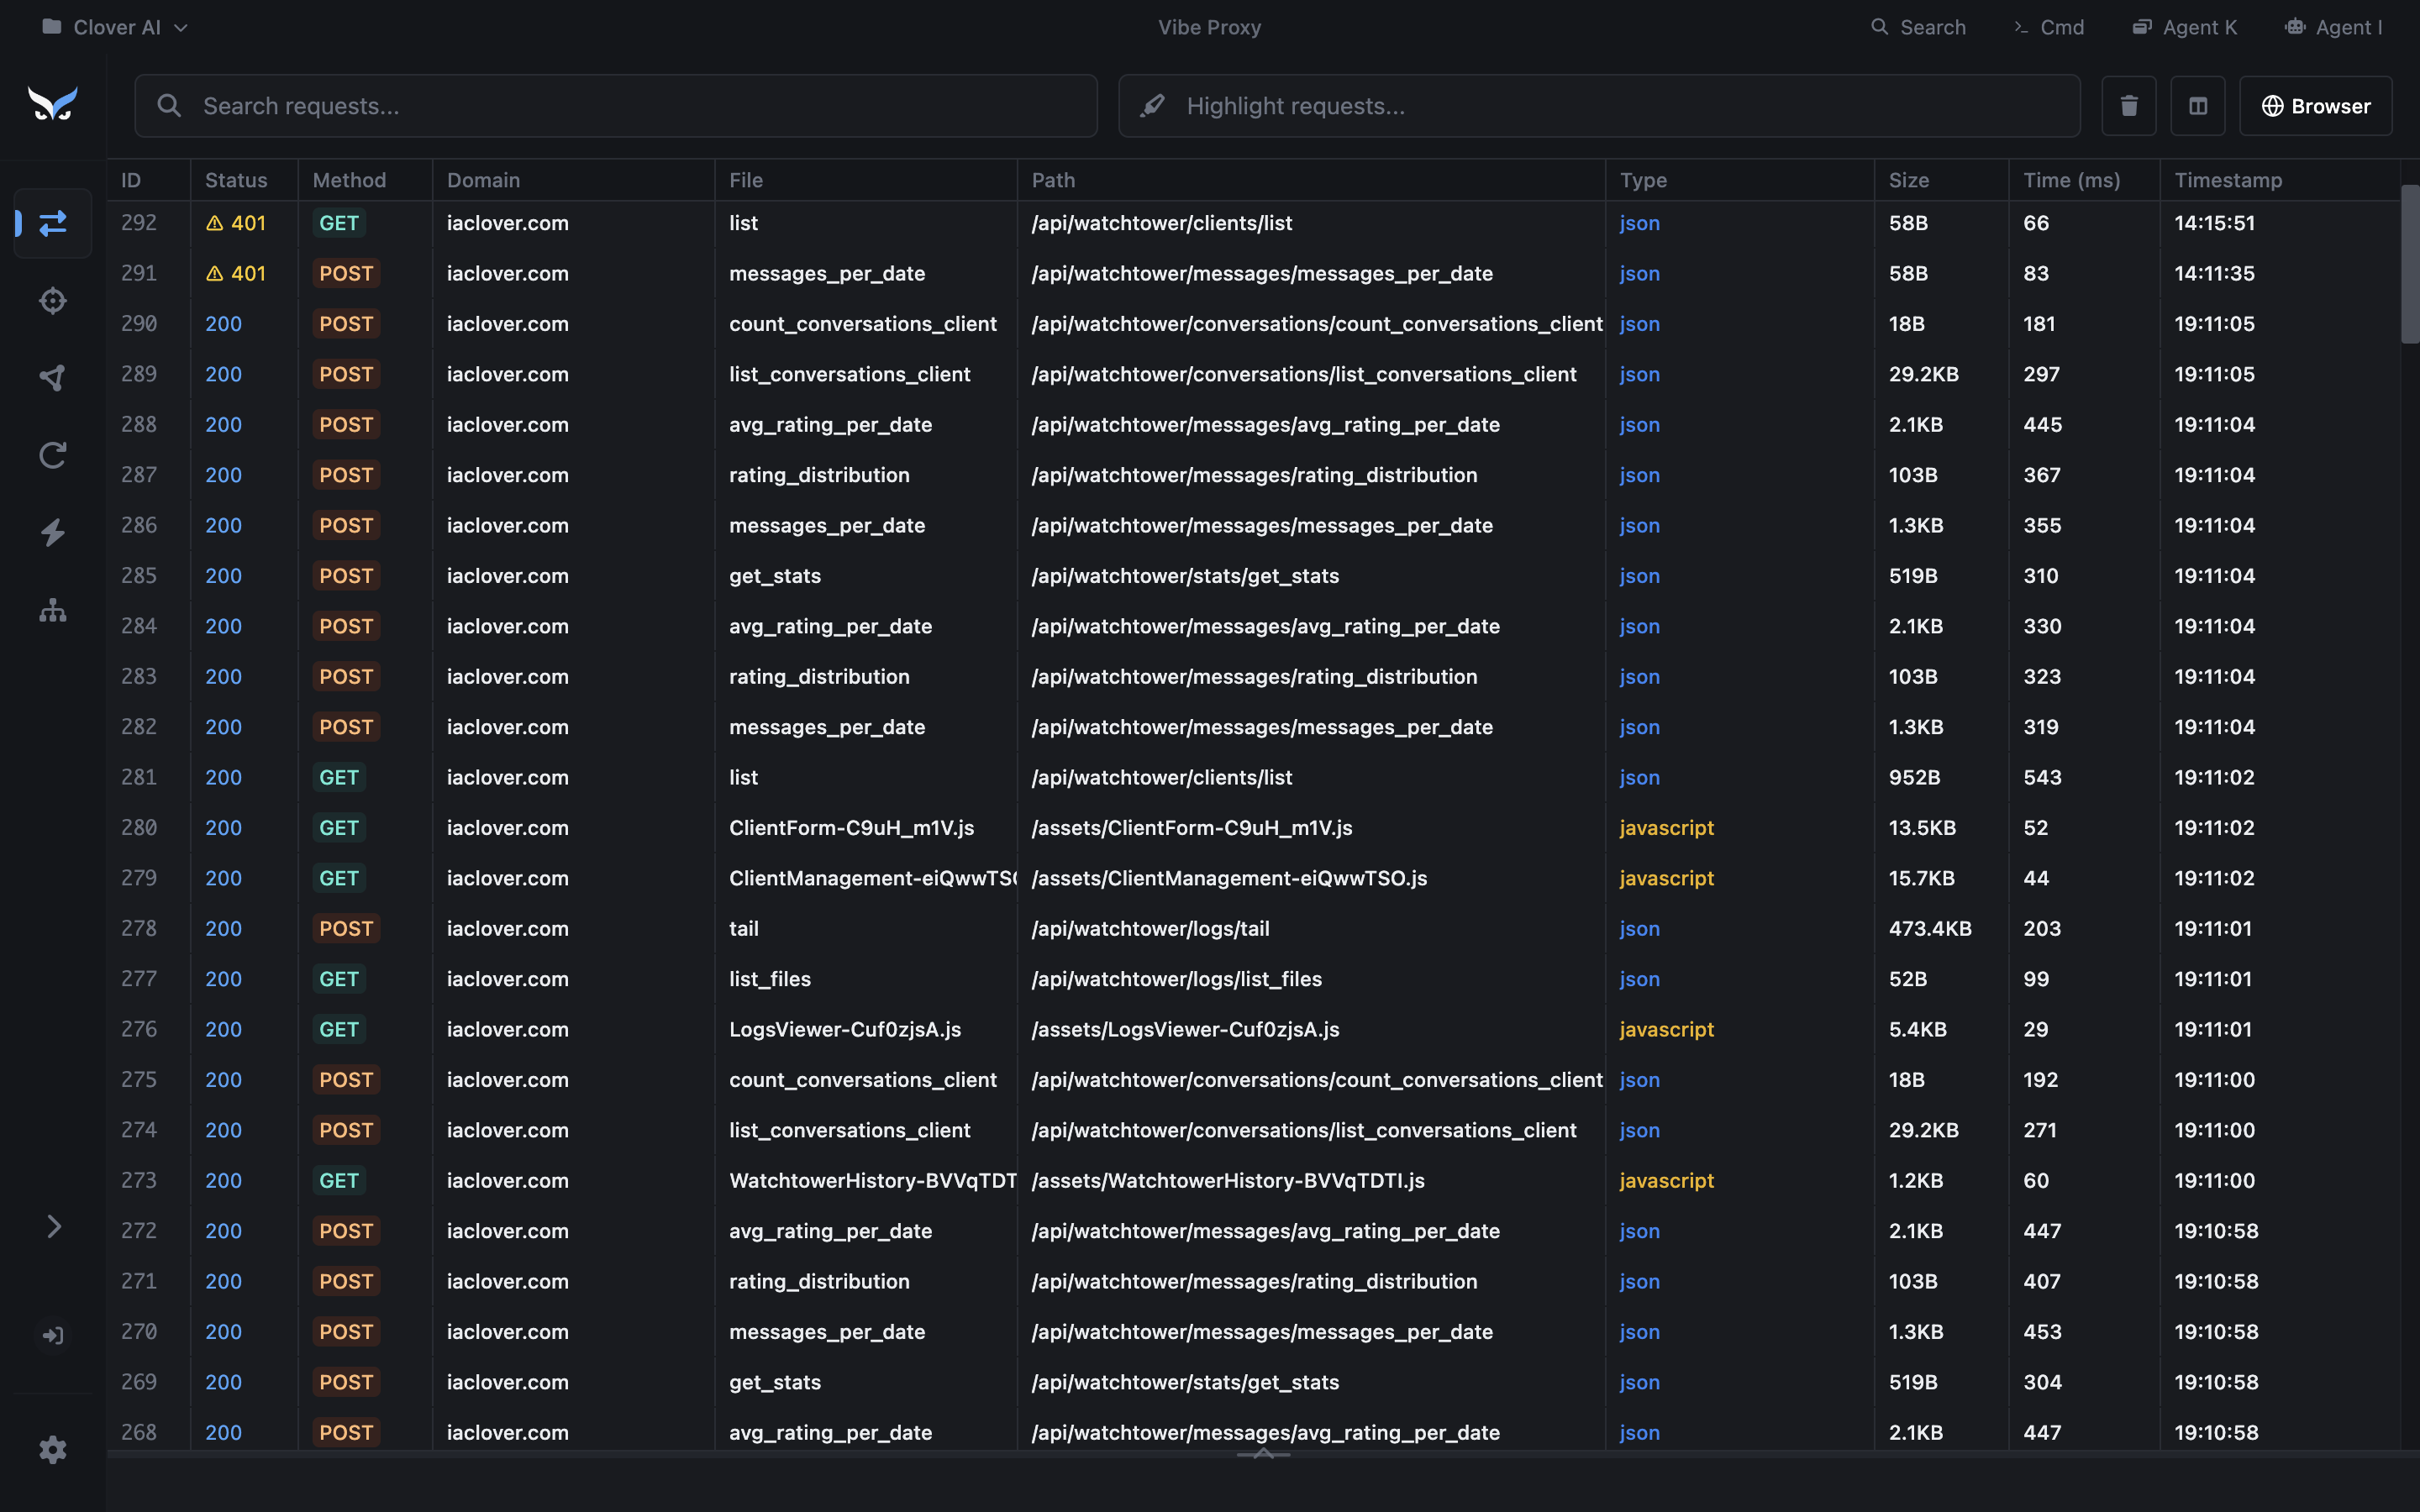Click the 15.7KB size cell
The image size is (2420, 1512).
tap(1921, 878)
